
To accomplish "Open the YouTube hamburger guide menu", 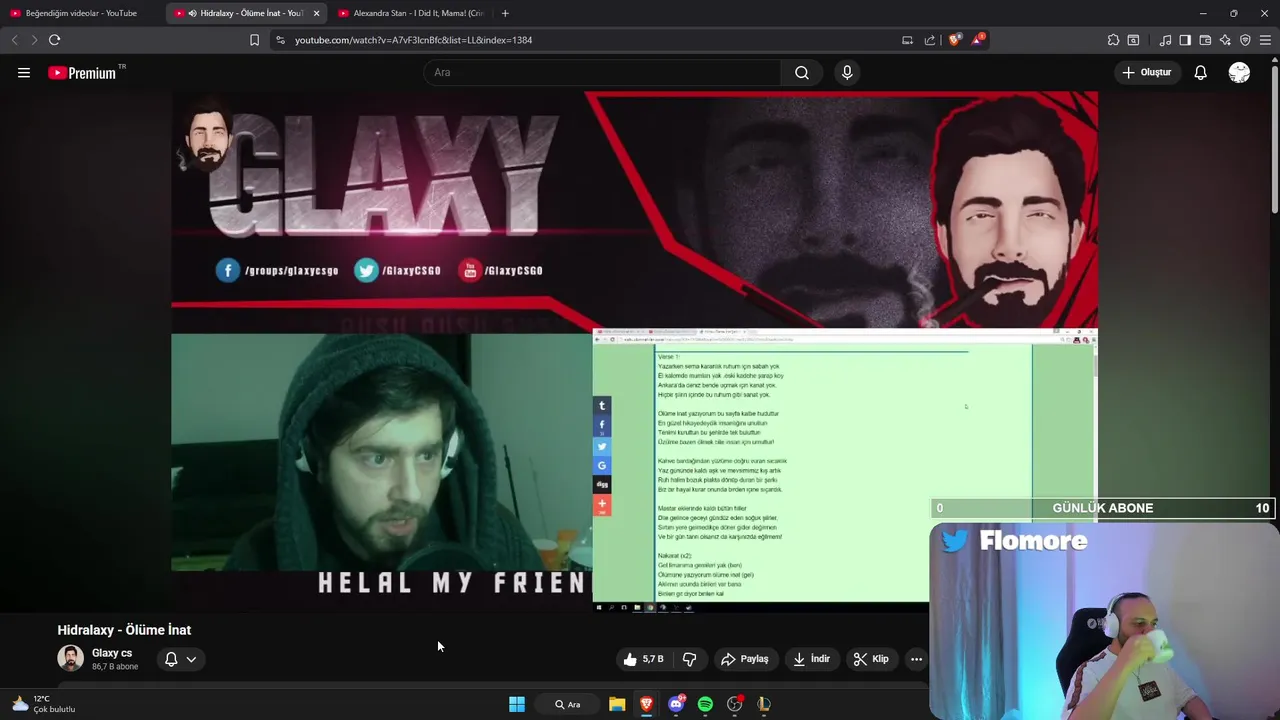I will click(24, 73).
